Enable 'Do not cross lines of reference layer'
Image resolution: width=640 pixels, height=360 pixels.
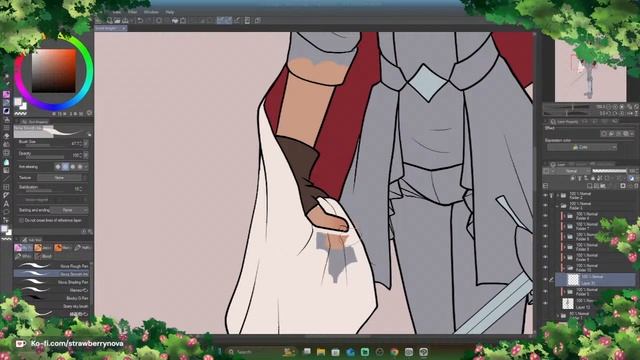coord(21,220)
